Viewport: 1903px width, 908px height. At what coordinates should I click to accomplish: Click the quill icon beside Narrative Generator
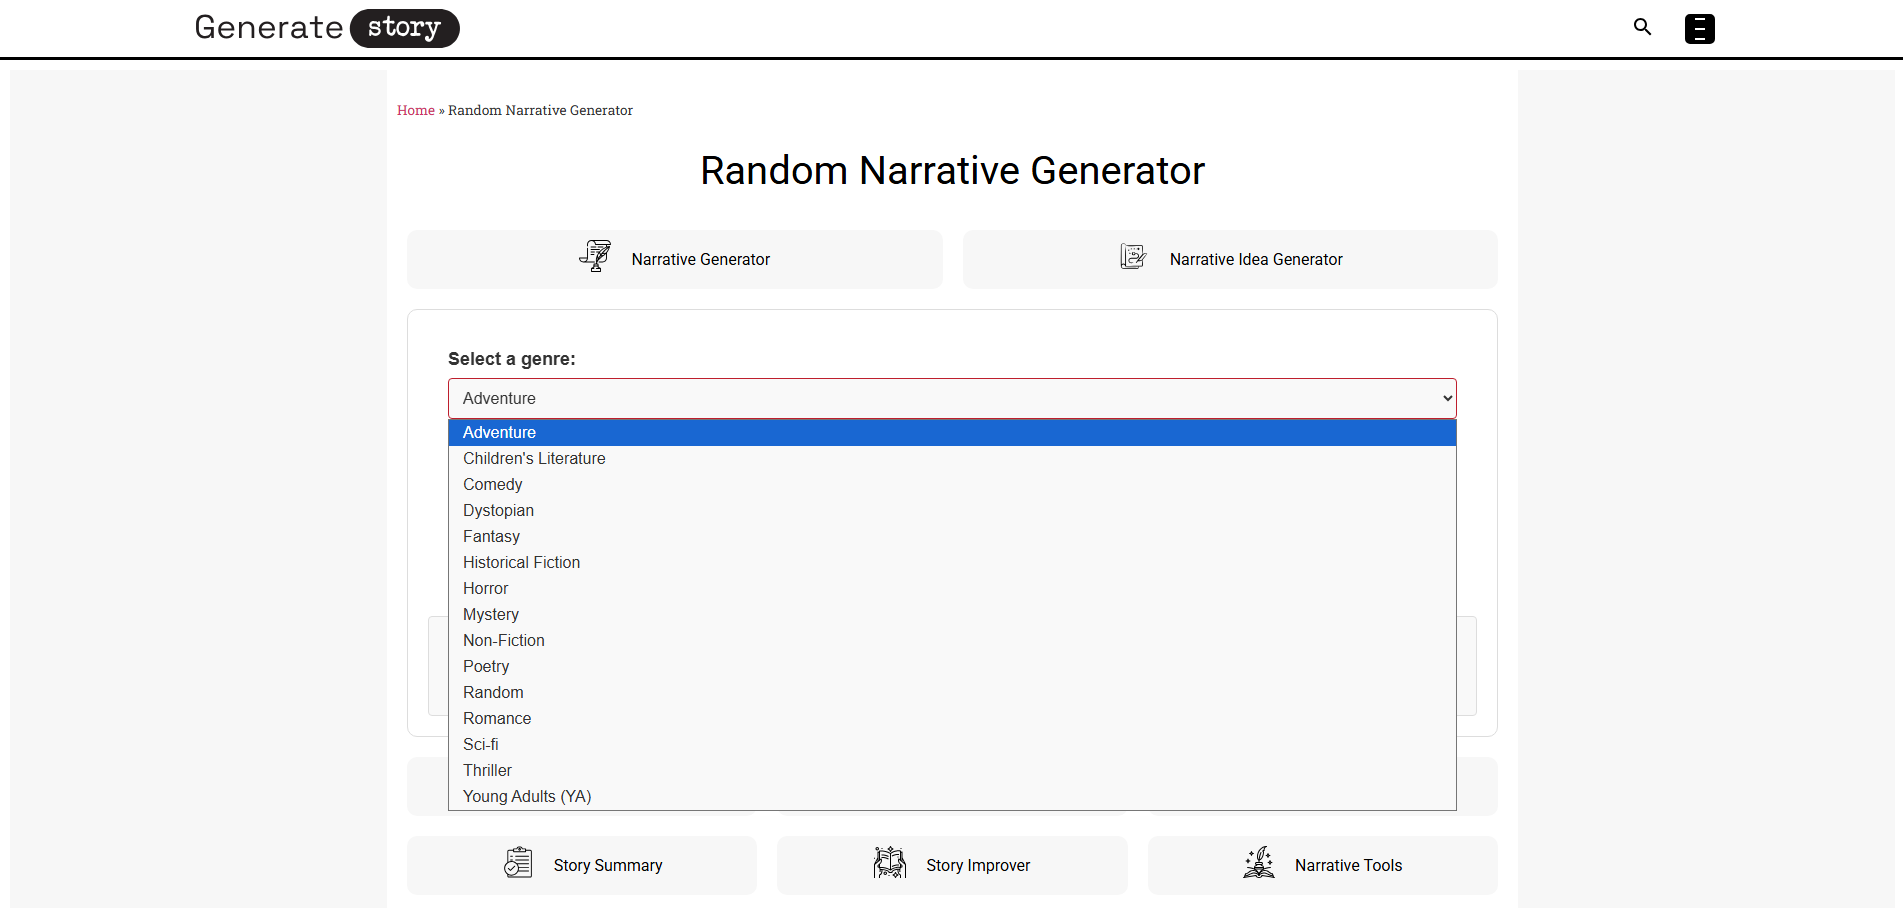tap(595, 257)
